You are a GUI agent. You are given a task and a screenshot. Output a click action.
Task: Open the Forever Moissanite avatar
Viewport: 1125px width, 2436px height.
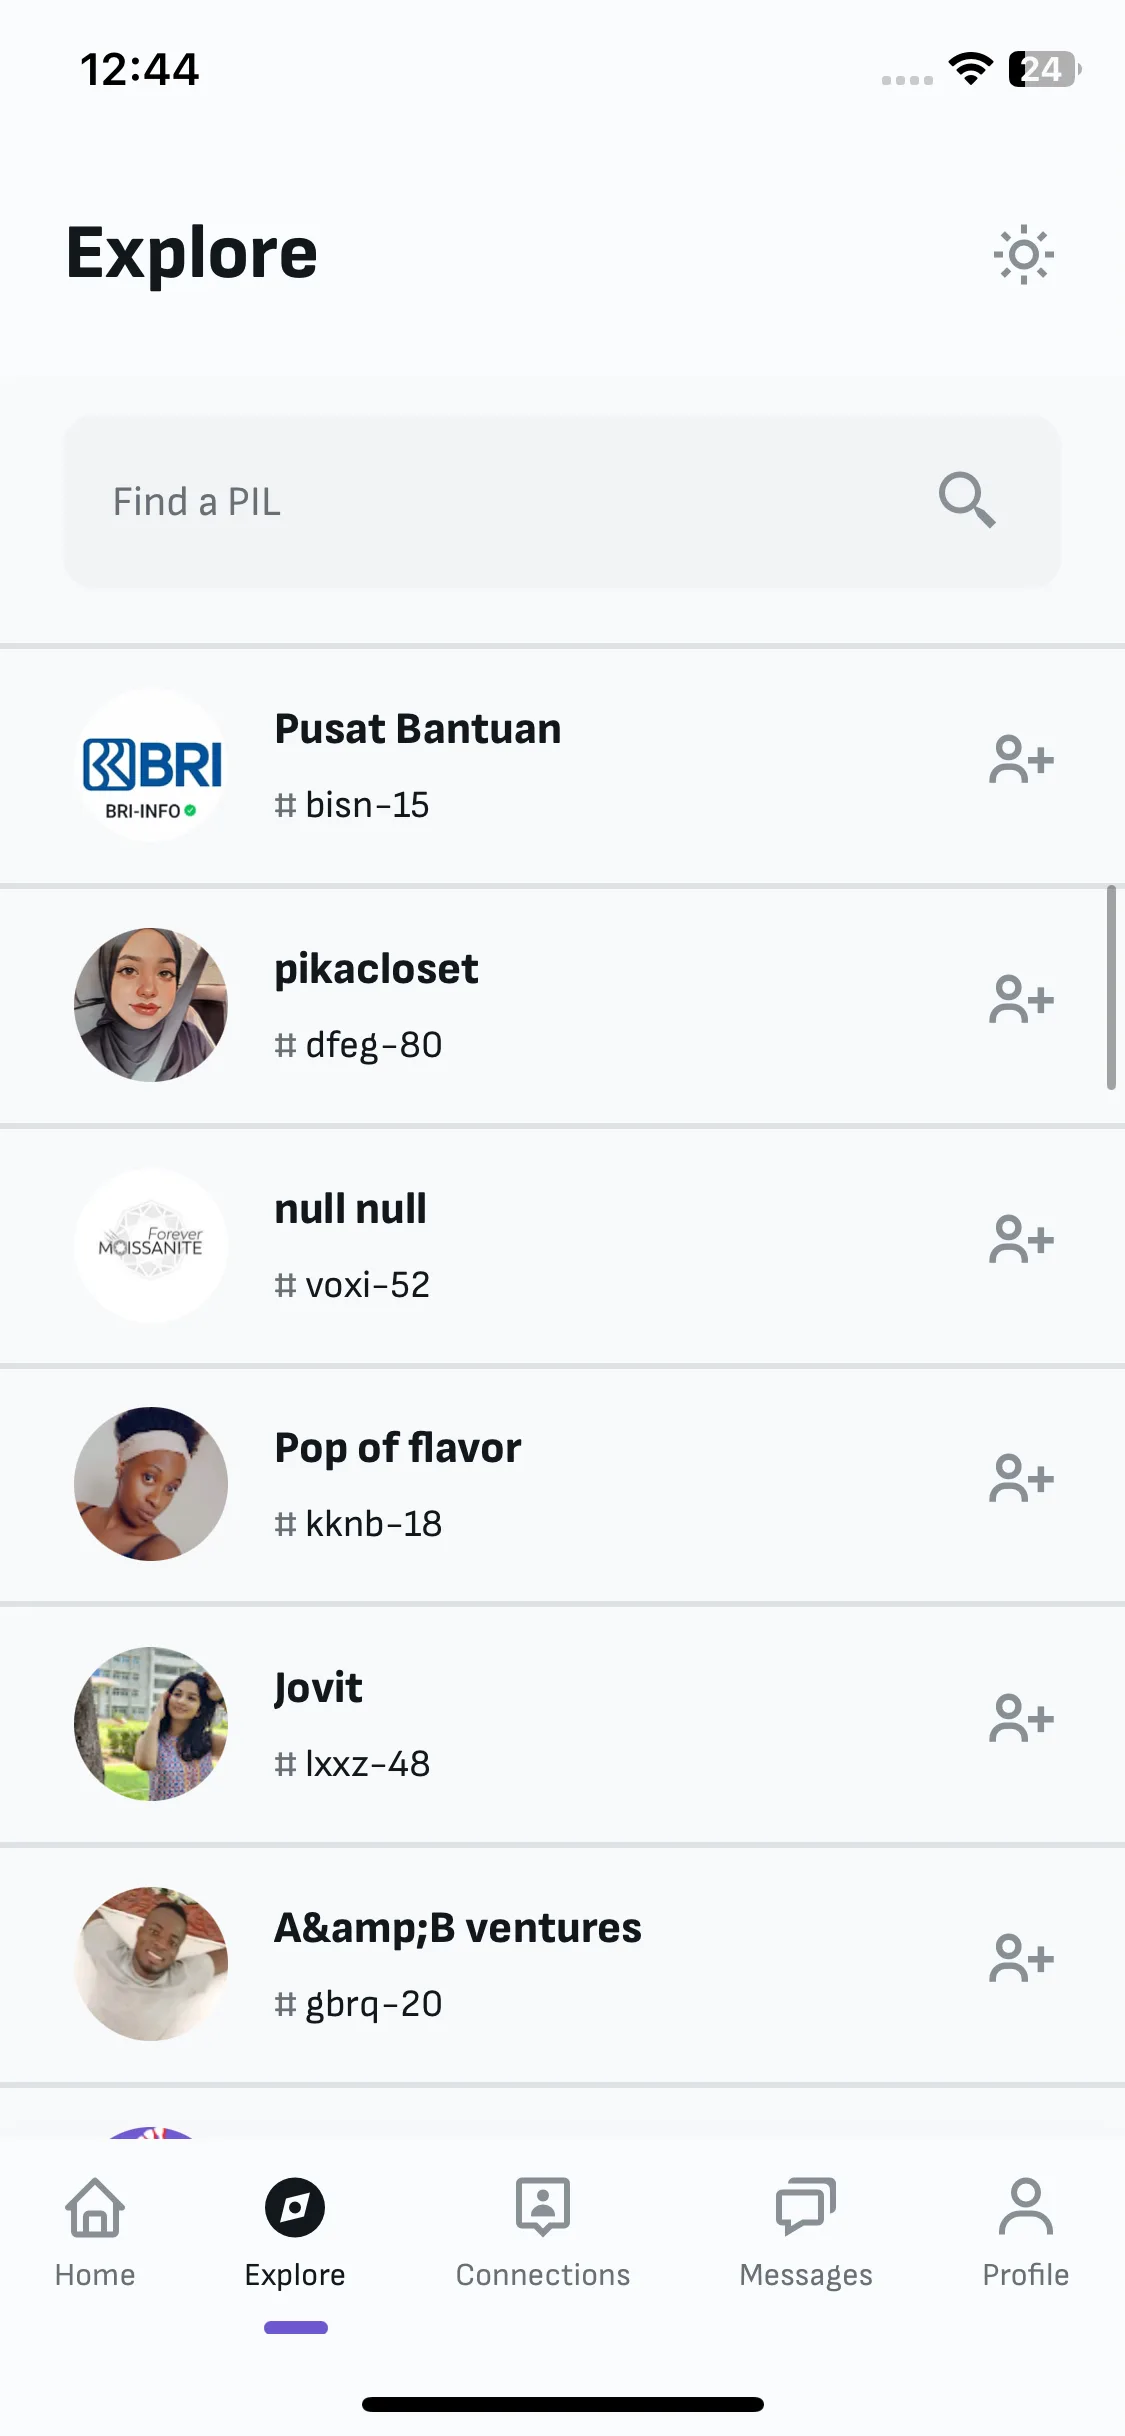point(151,1245)
